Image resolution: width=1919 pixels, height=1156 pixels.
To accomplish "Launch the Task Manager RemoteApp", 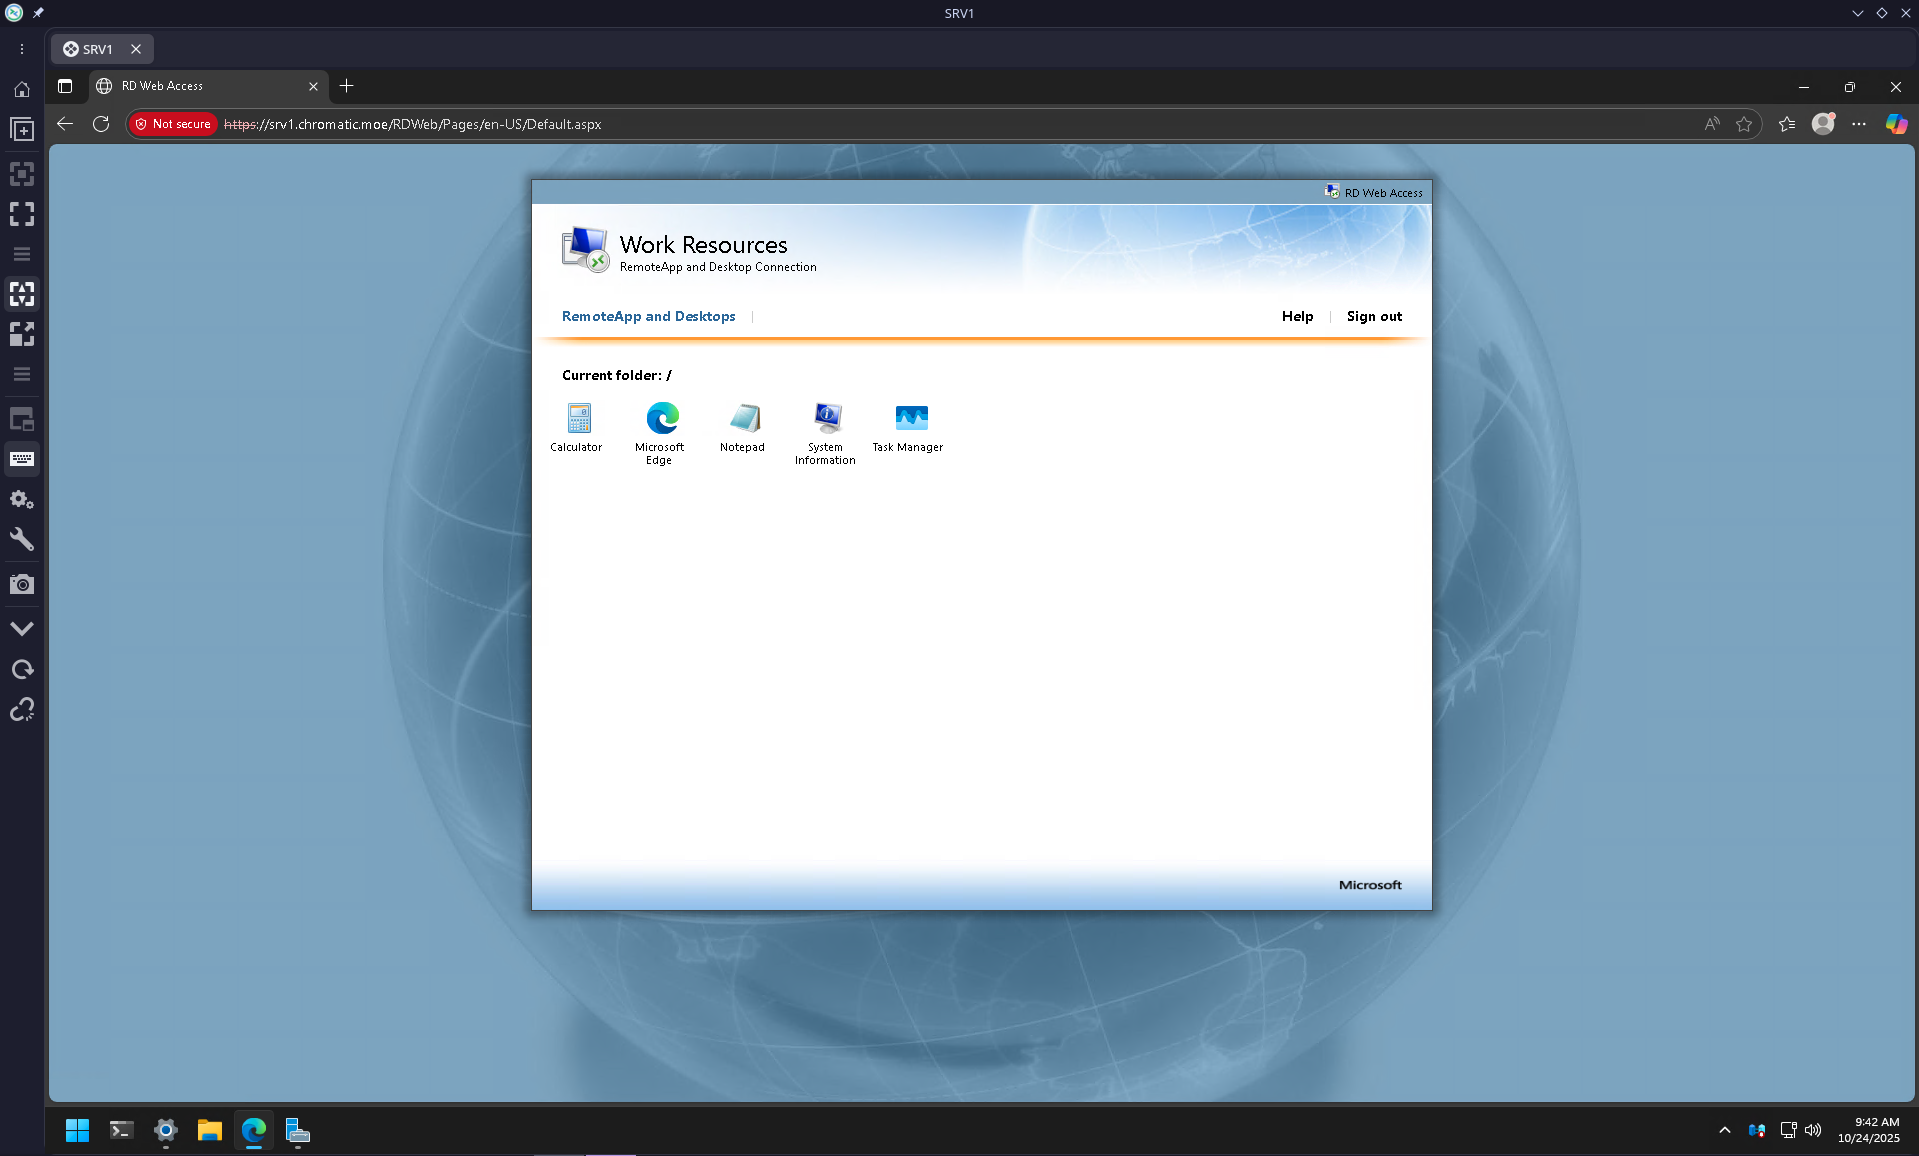I will coord(910,419).
